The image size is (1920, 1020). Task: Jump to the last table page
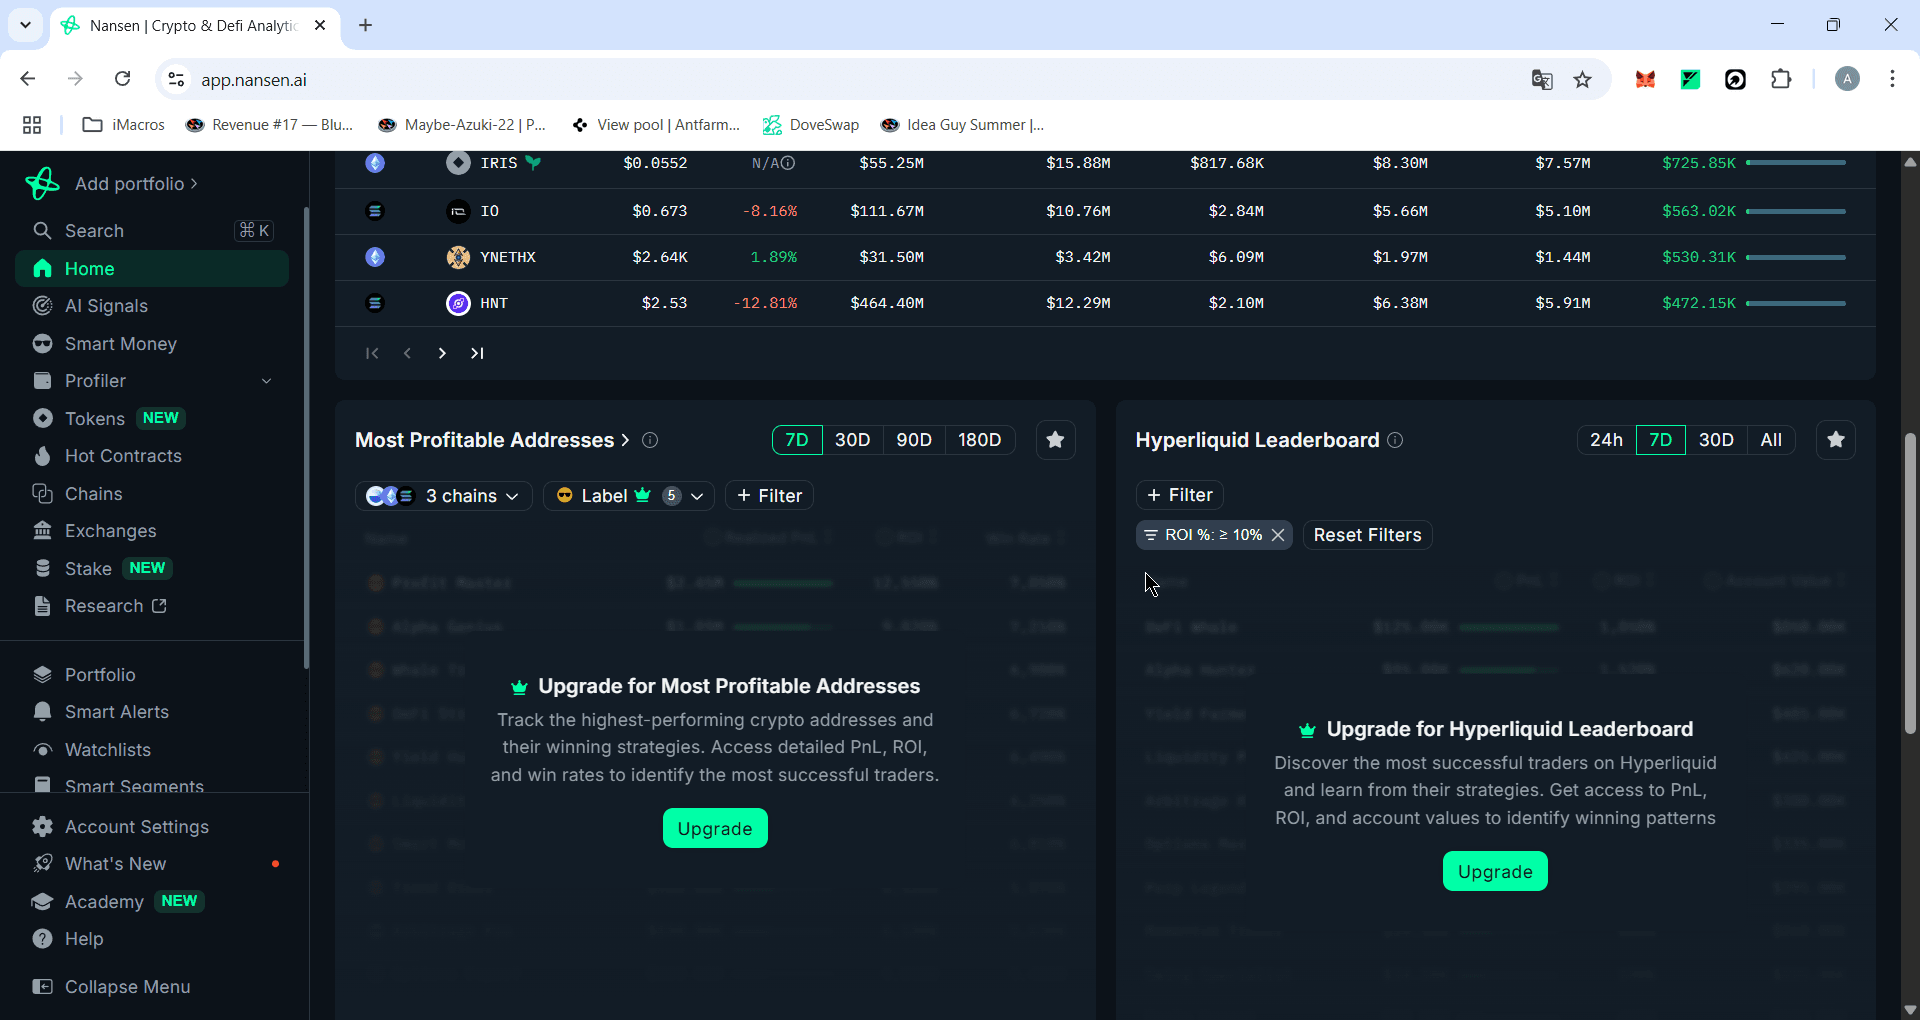point(477,353)
